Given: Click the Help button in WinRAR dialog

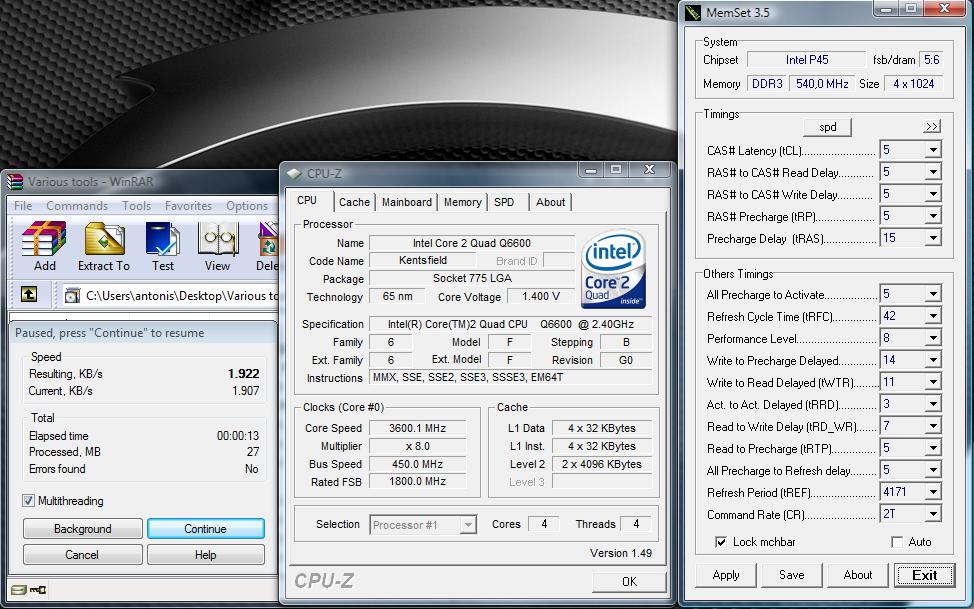Looking at the screenshot, I should coord(206,555).
